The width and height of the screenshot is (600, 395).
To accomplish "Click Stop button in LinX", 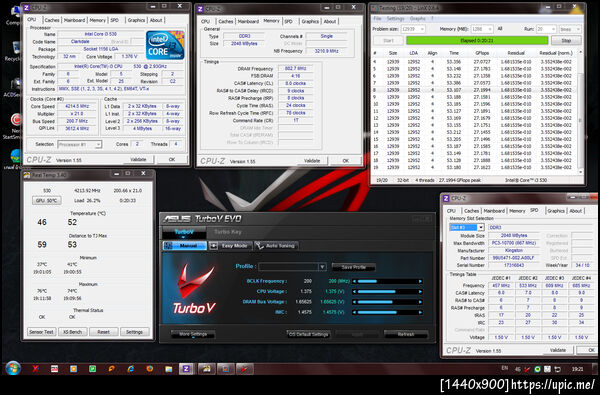I will (x=566, y=40).
